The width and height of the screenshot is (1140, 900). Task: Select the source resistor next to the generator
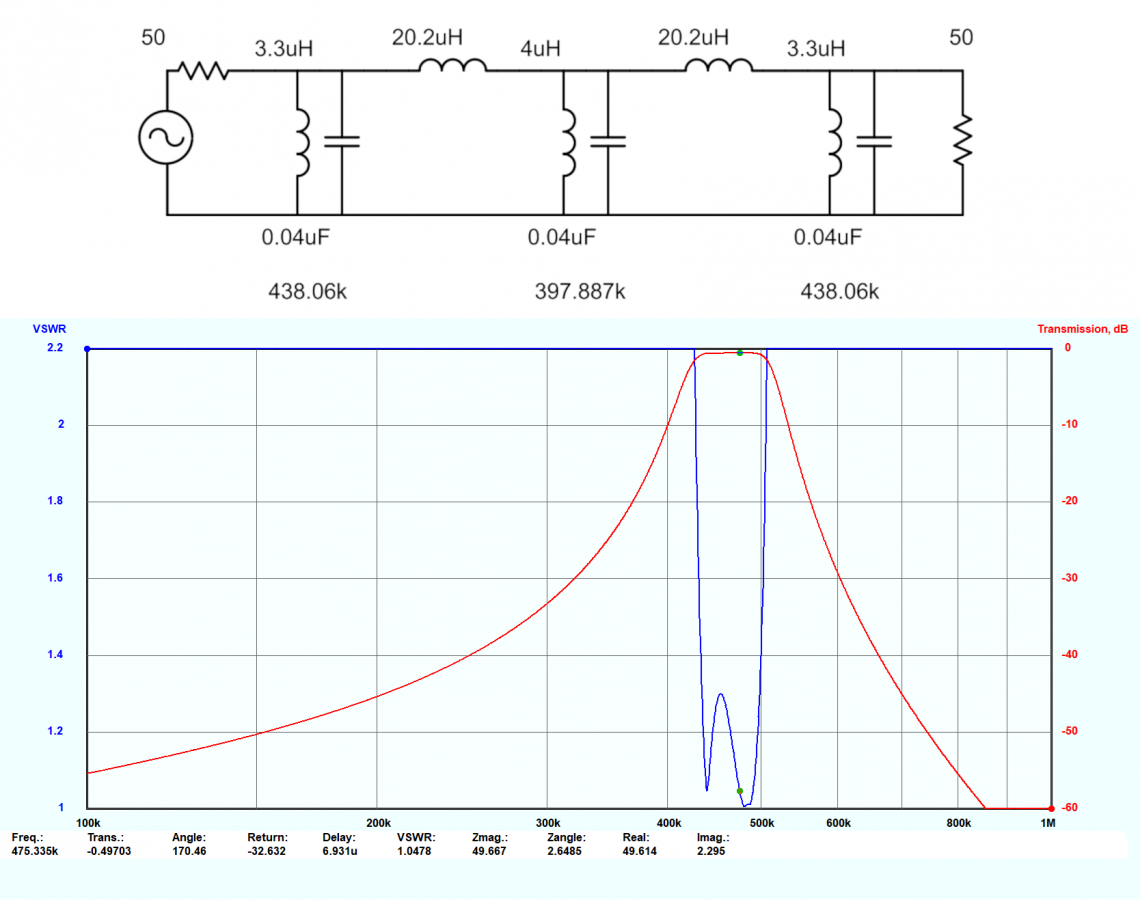(203, 71)
